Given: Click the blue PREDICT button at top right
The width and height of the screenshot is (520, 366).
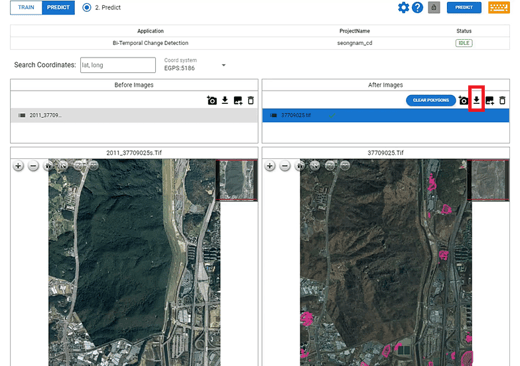Looking at the screenshot, I should click(464, 7).
